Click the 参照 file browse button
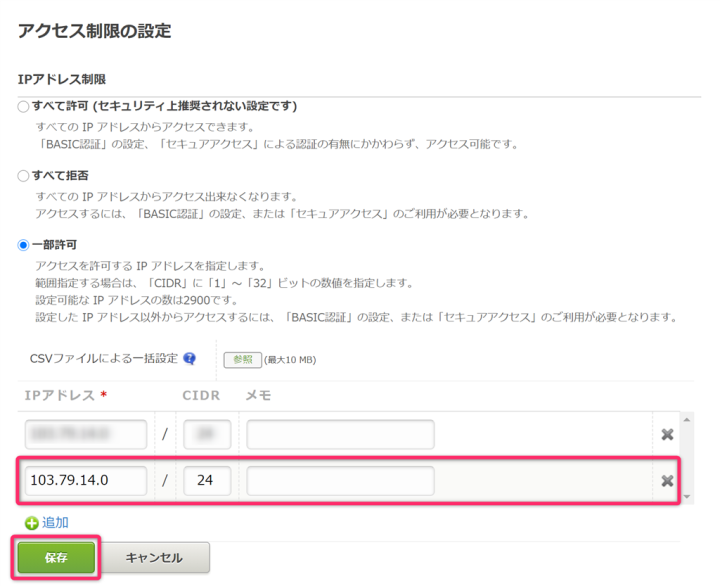This screenshot has height=586, width=720. [242, 360]
